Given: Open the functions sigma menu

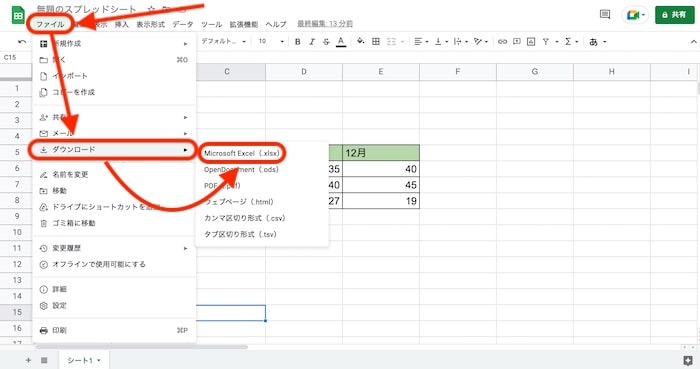Looking at the screenshot, I should (x=571, y=41).
